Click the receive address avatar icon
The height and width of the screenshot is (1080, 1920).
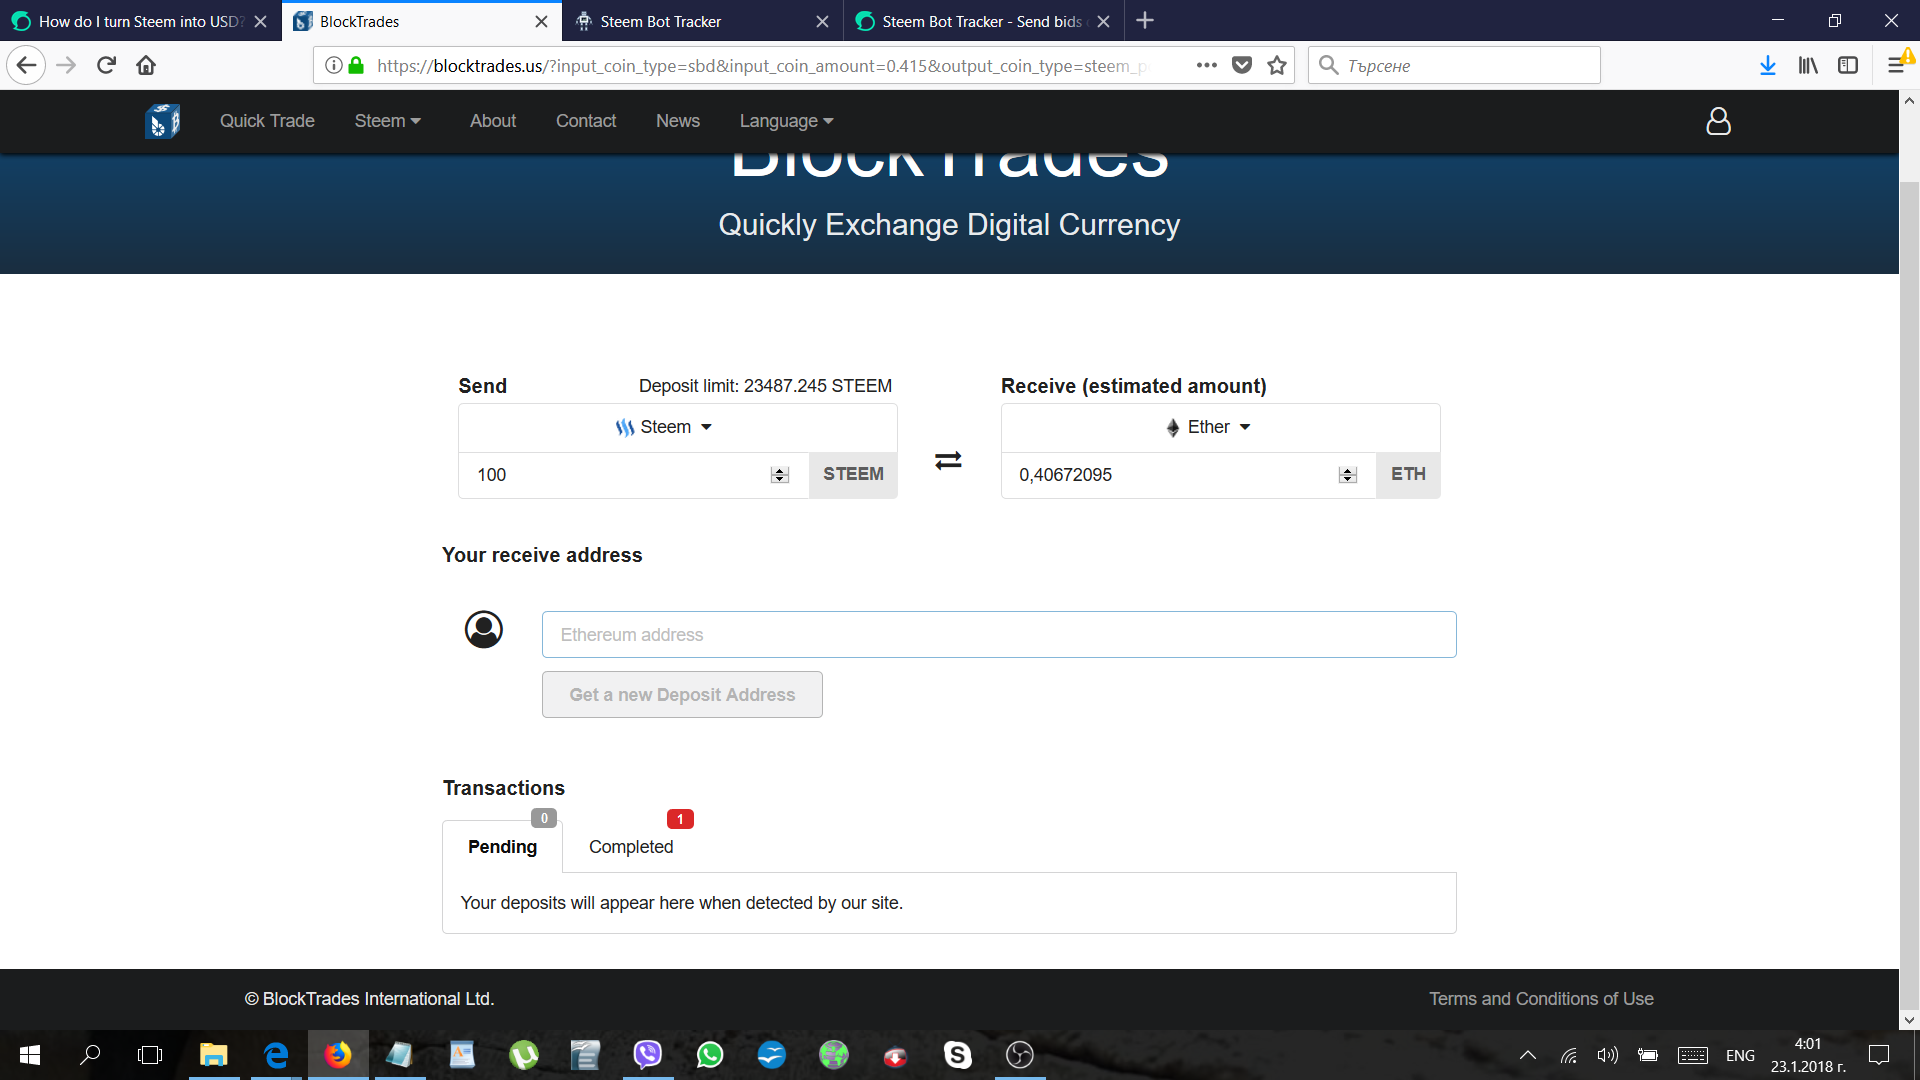point(484,630)
